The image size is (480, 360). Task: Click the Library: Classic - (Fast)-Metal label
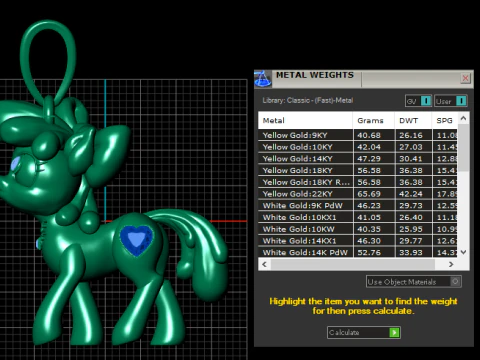(308, 100)
